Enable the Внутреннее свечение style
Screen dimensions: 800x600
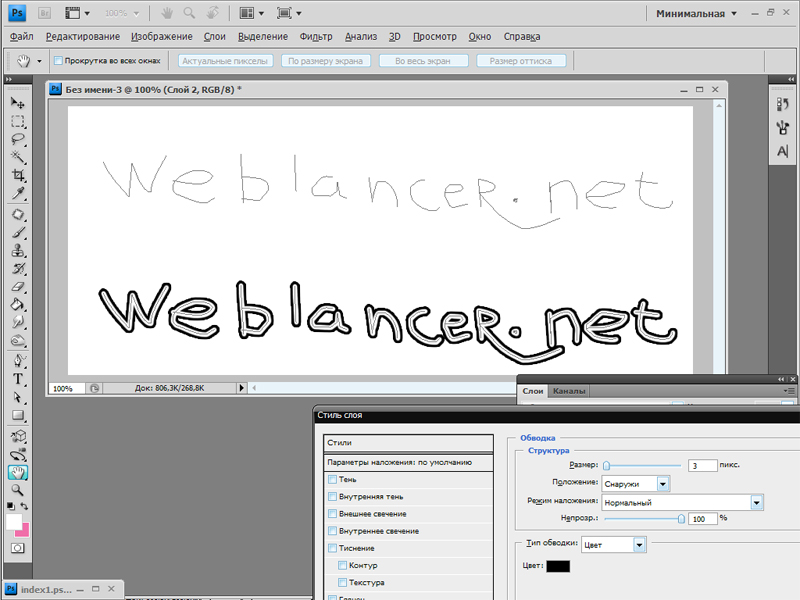point(333,531)
